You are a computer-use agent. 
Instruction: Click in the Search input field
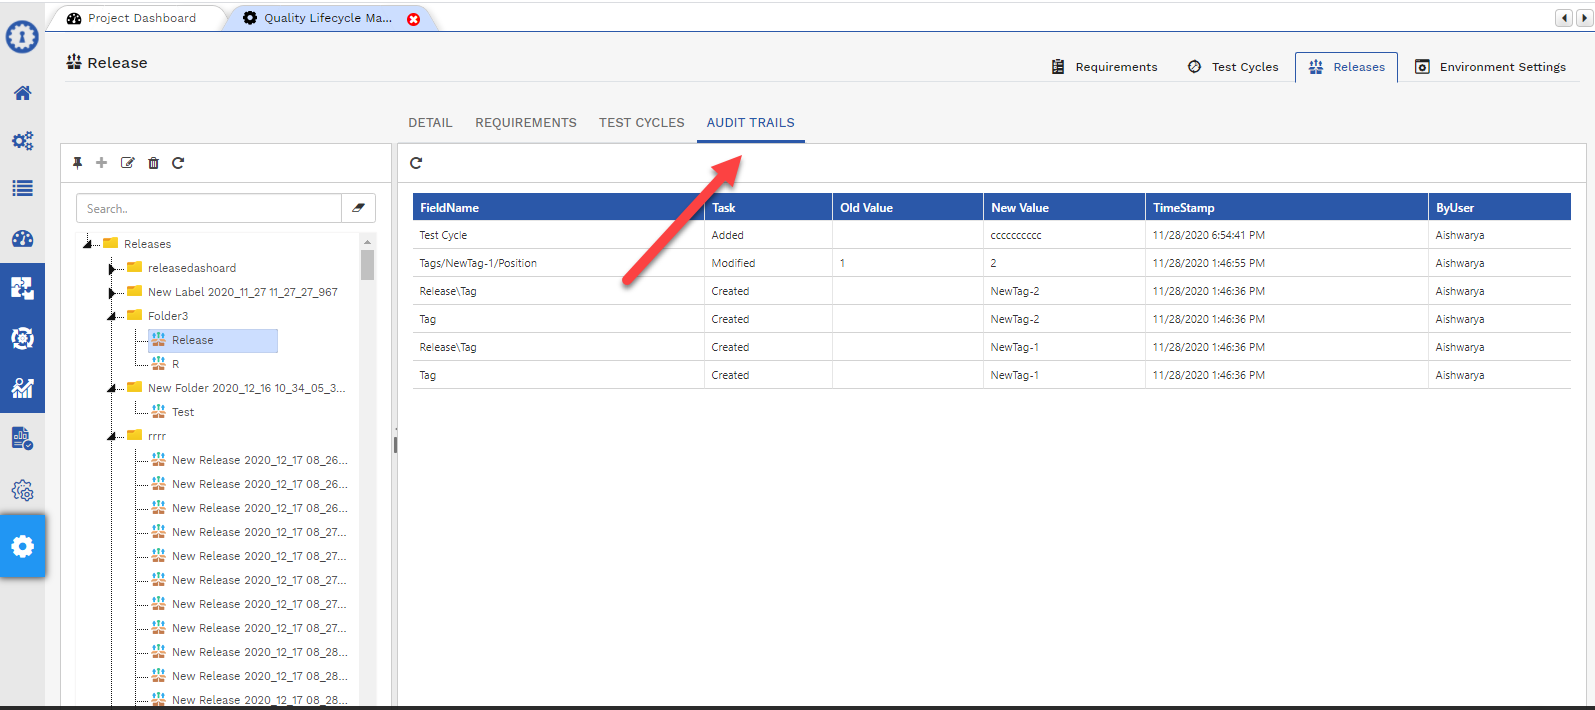[x=209, y=208]
